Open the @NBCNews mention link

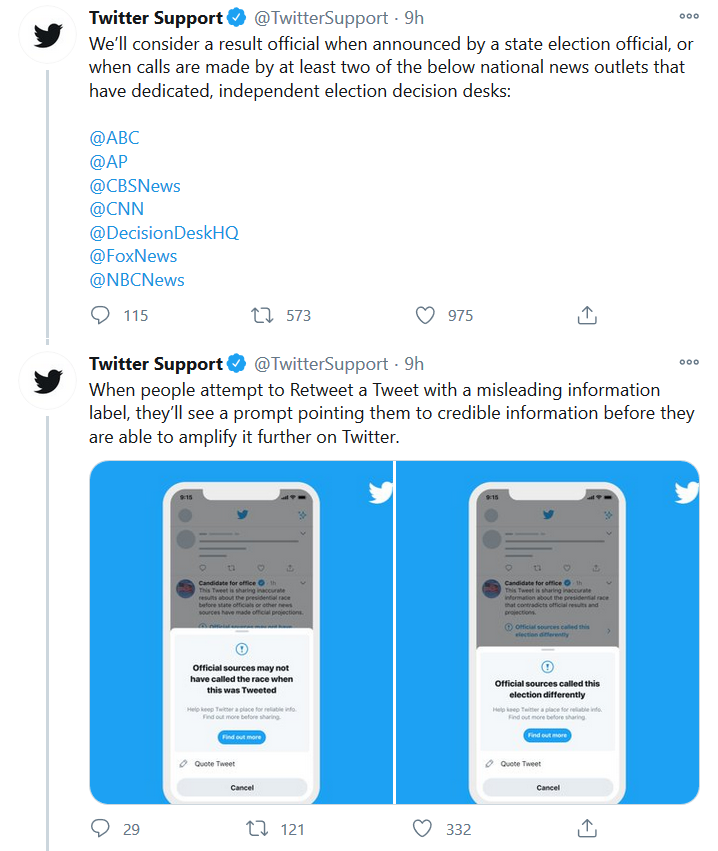pos(137,280)
